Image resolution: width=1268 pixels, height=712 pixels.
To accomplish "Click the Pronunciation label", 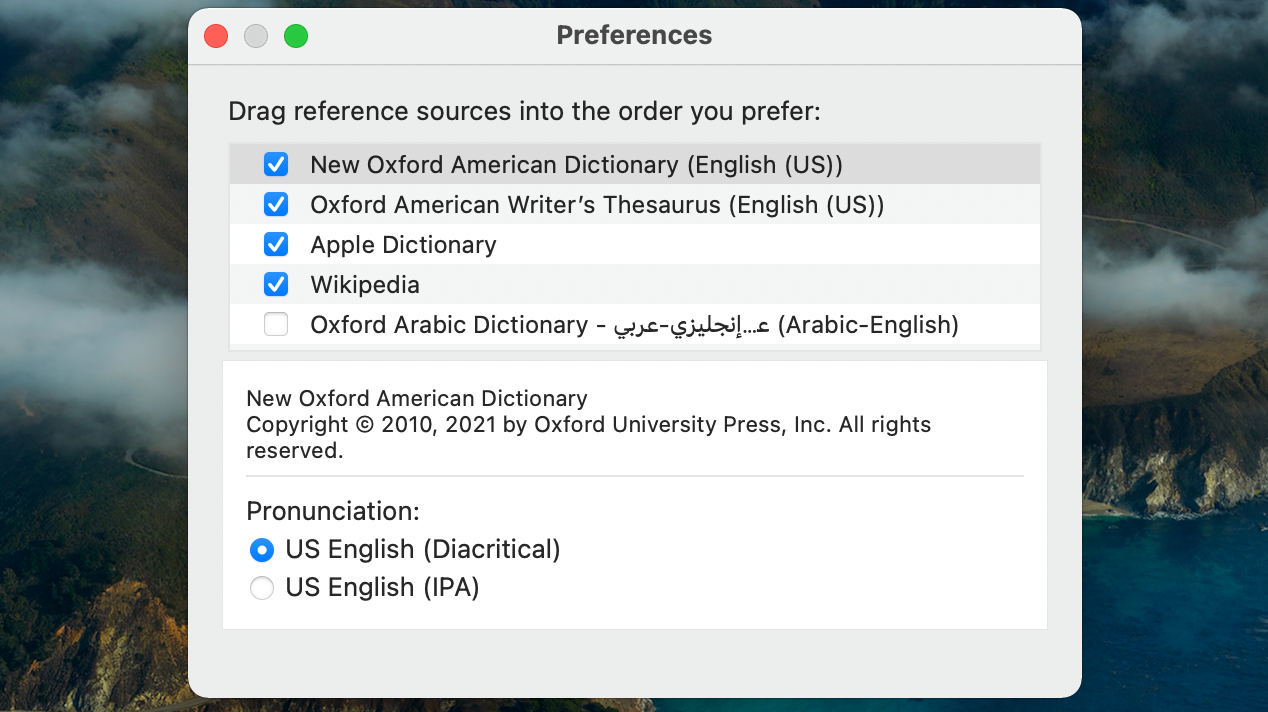I will 332,511.
